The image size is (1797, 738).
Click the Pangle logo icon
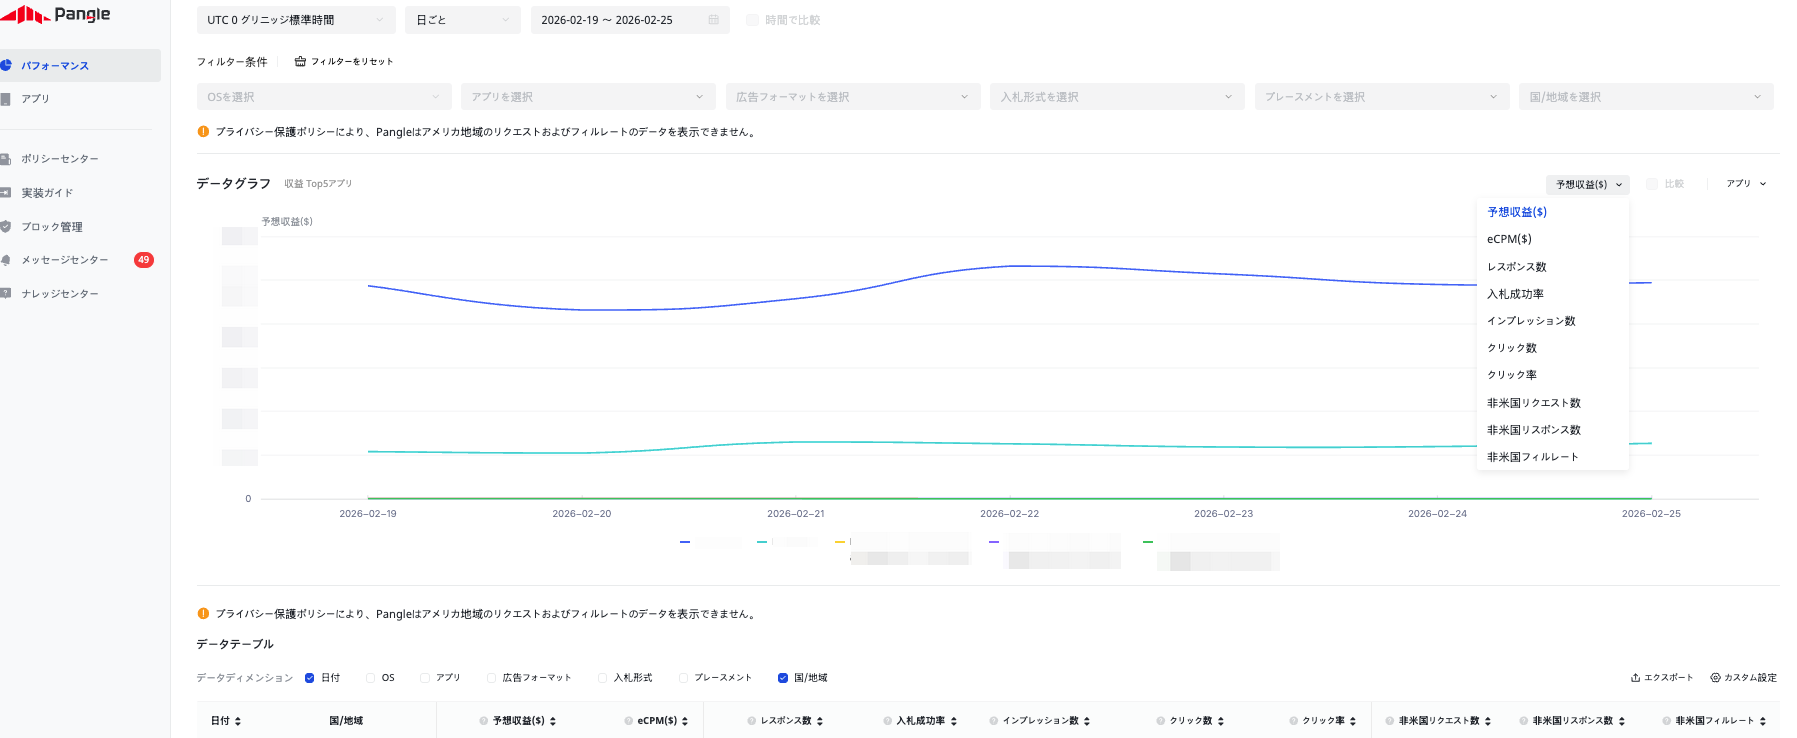point(25,14)
